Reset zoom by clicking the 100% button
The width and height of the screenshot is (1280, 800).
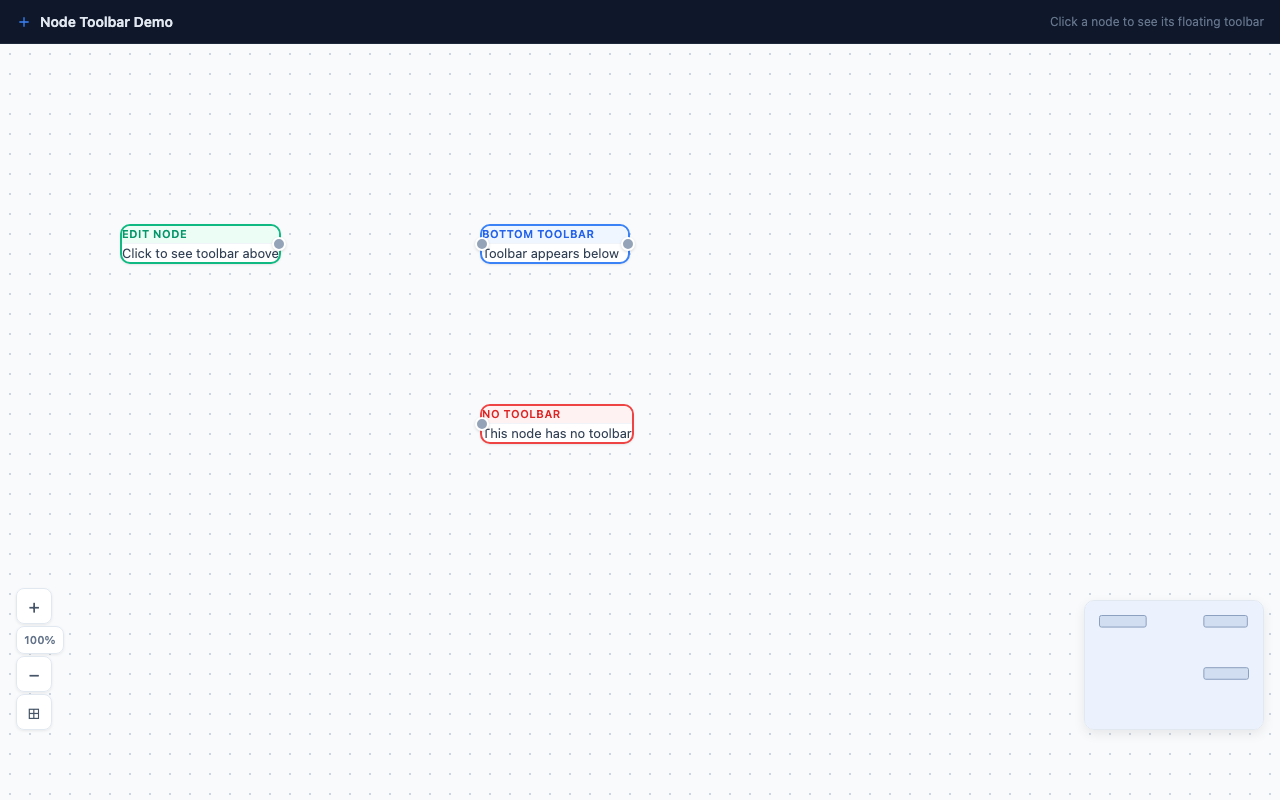point(39,640)
